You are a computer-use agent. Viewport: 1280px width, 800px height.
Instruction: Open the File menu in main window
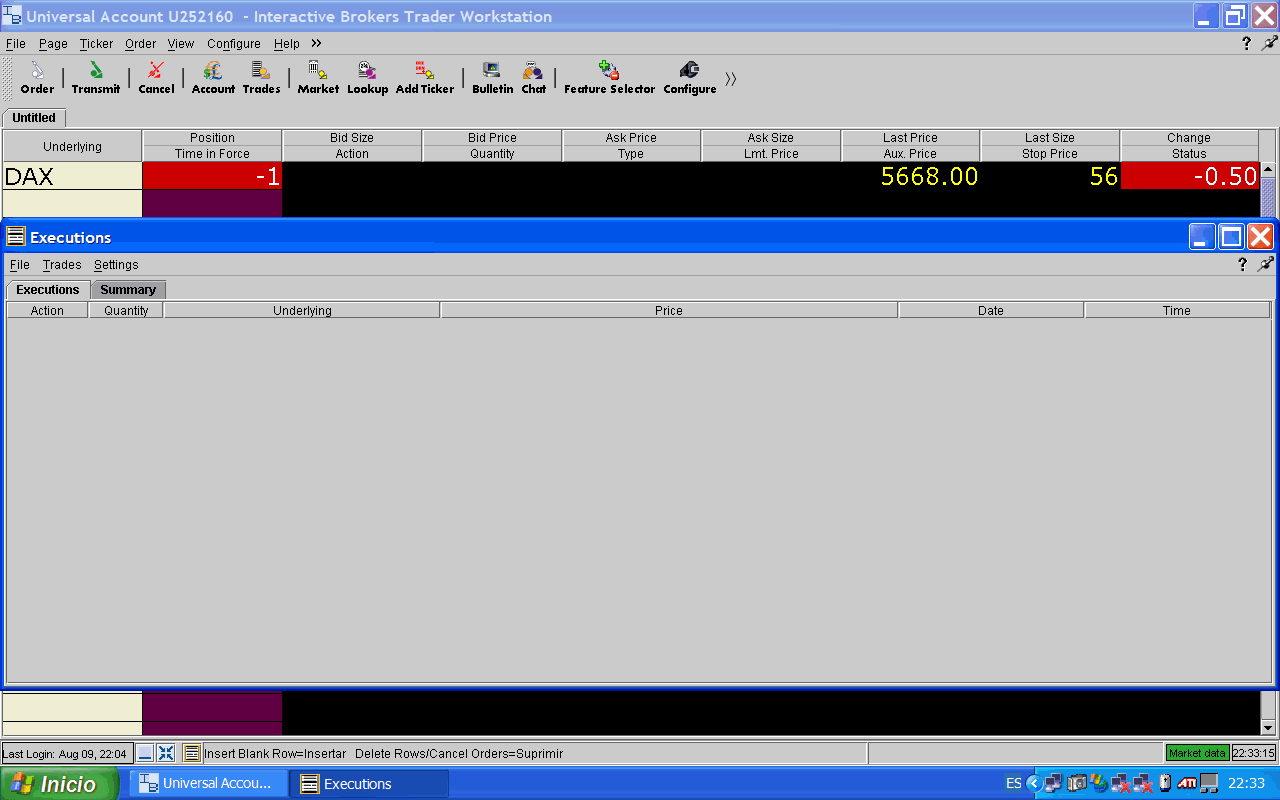click(x=15, y=44)
